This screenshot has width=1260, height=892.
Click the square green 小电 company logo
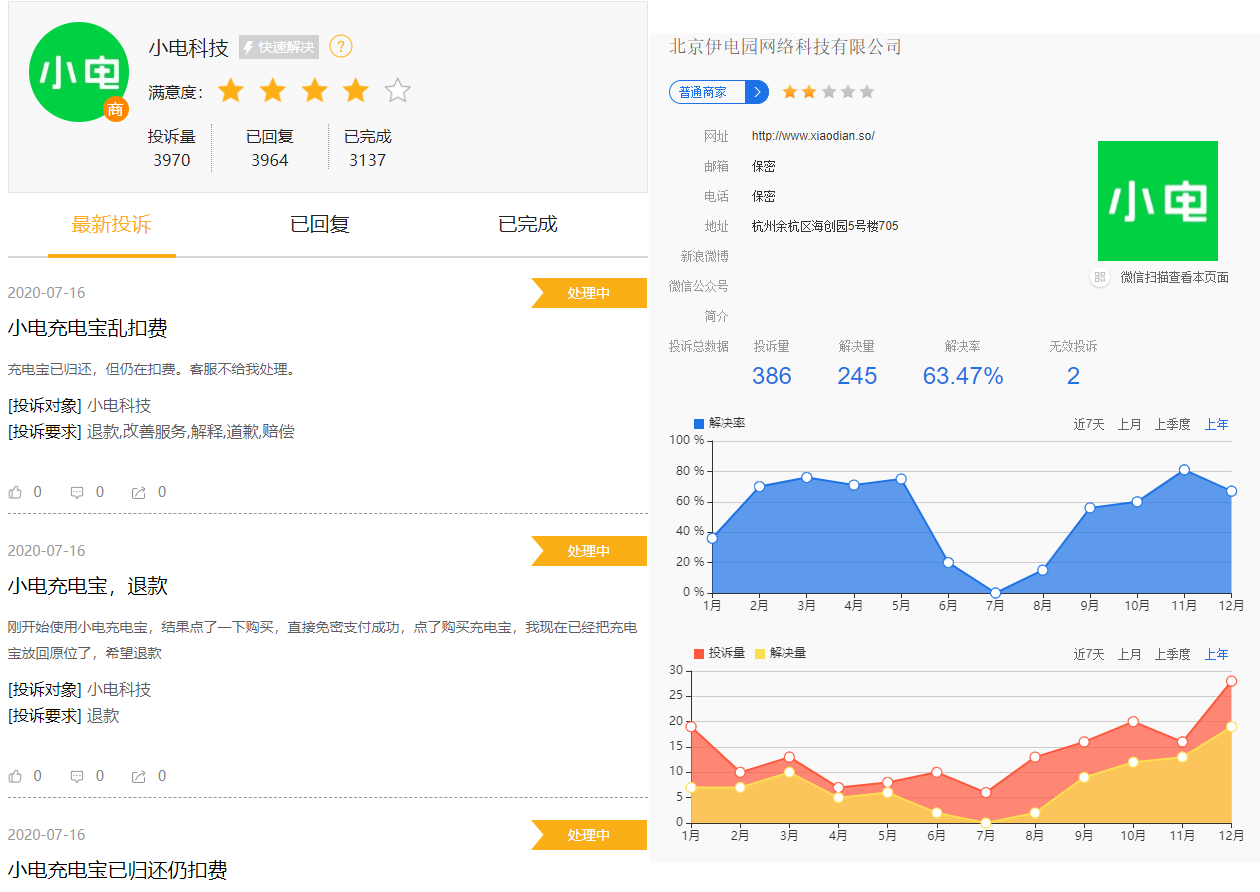(x=1158, y=201)
